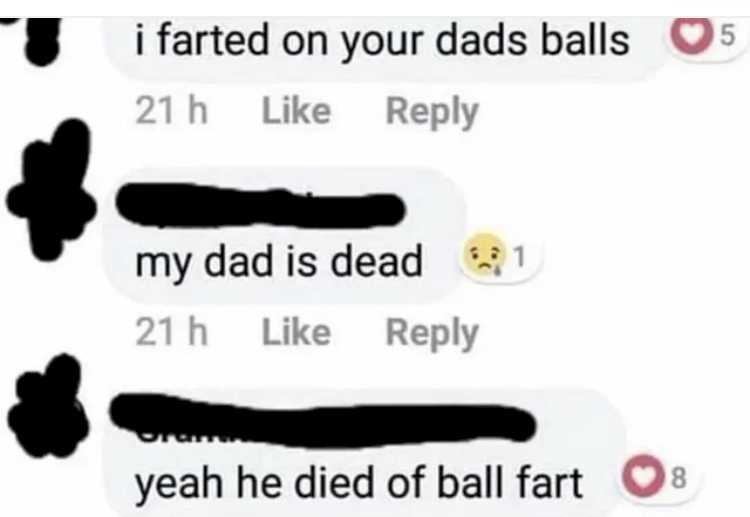Click the sad reaction count of 1
The width and height of the screenshot is (750, 517).
[520, 257]
